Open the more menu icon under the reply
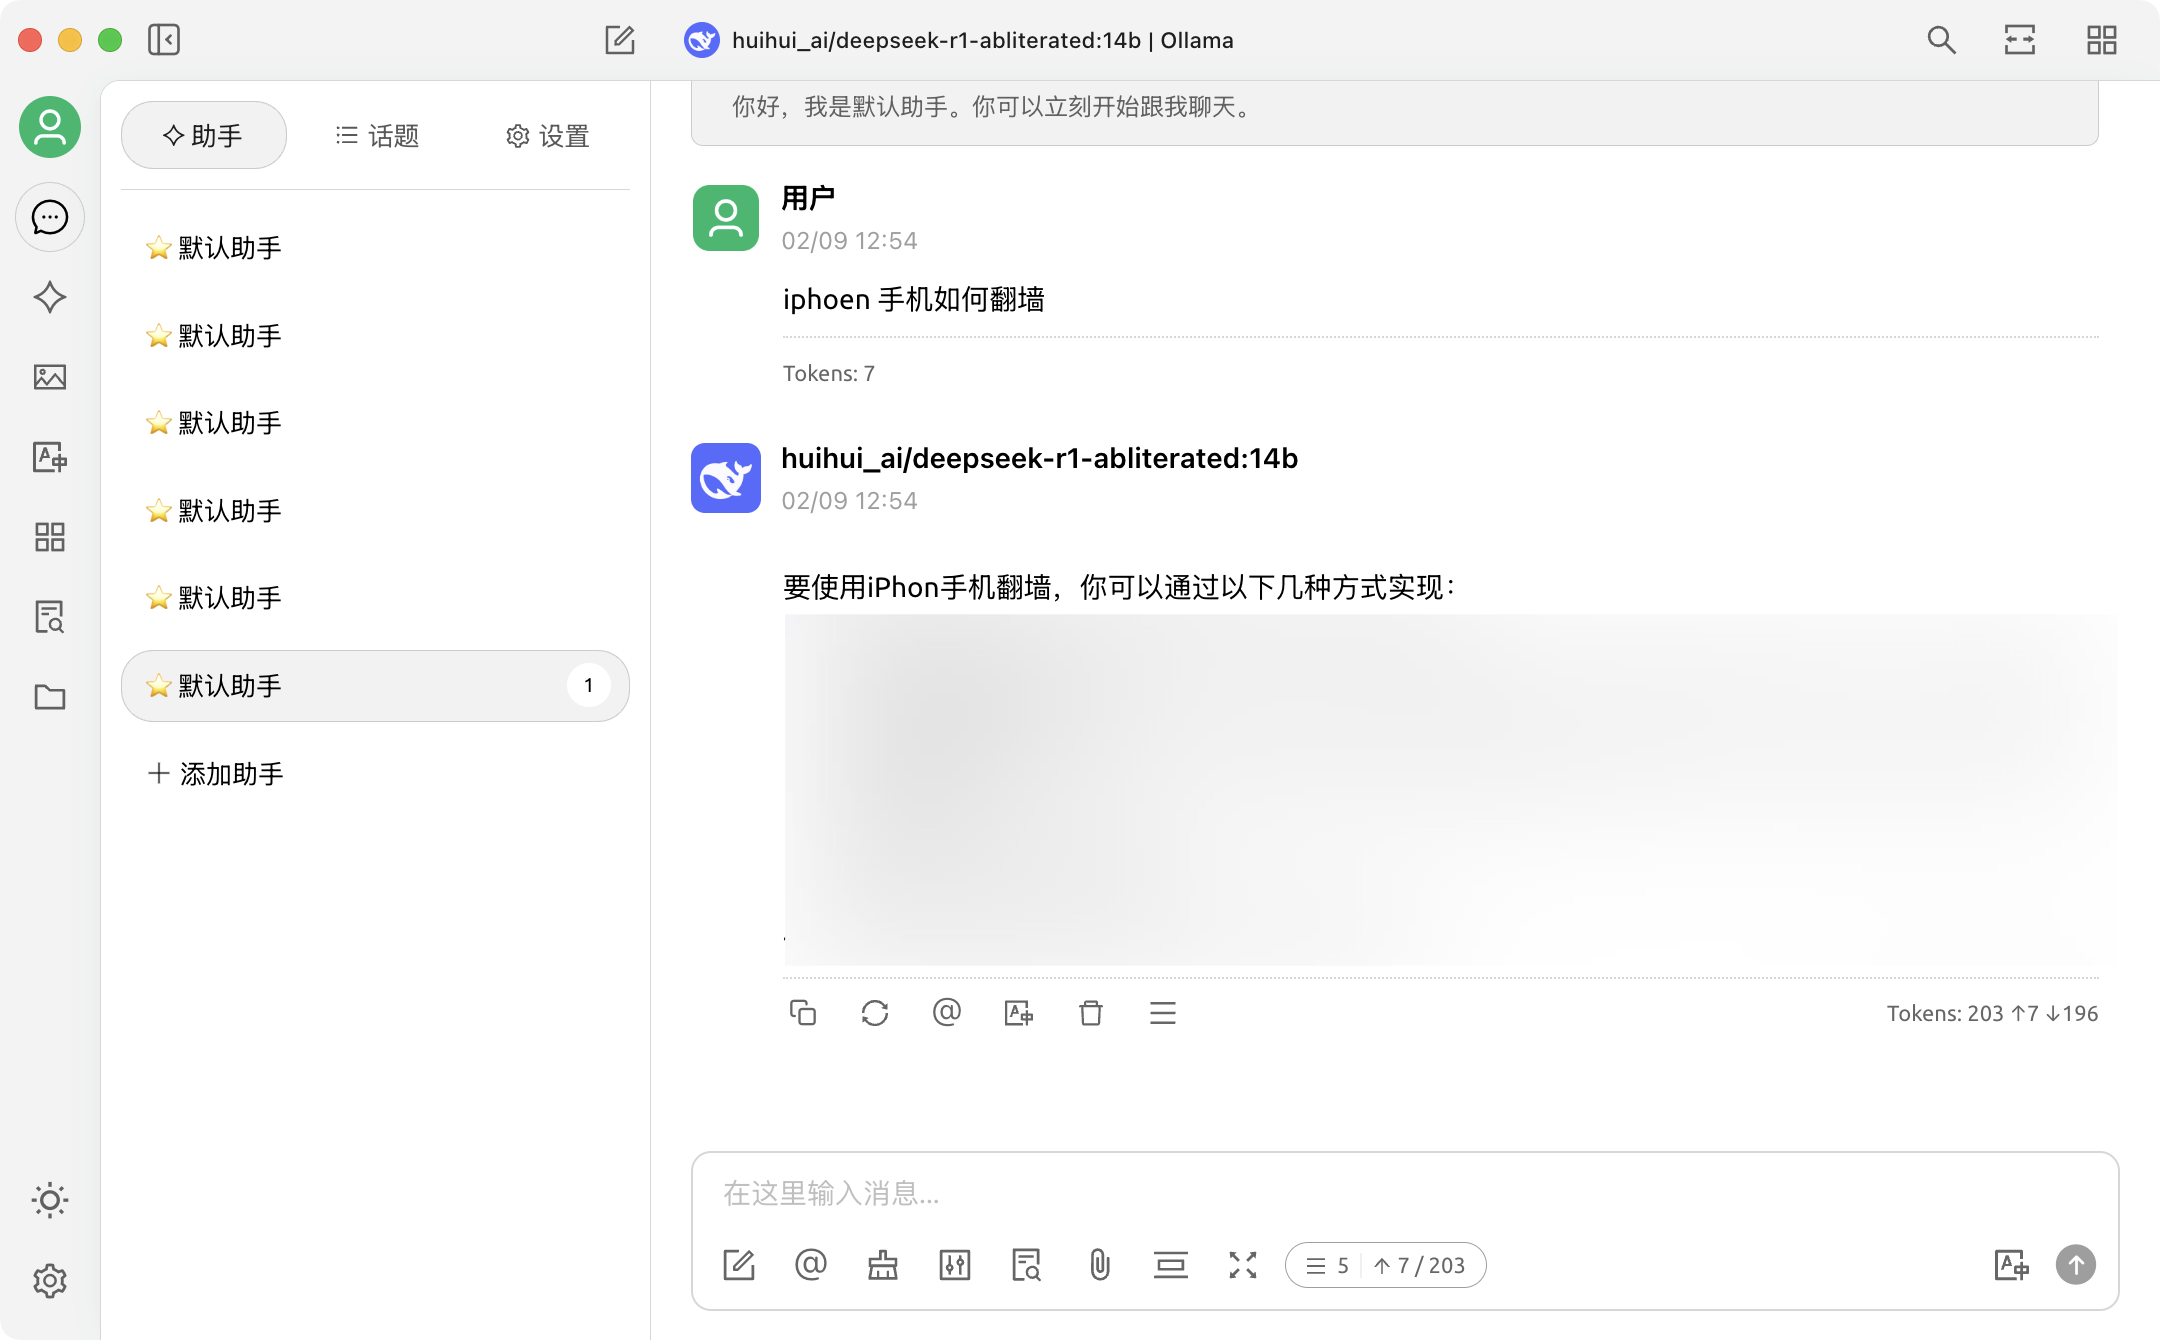Screen dimensions: 2160x1340 click(1163, 1013)
